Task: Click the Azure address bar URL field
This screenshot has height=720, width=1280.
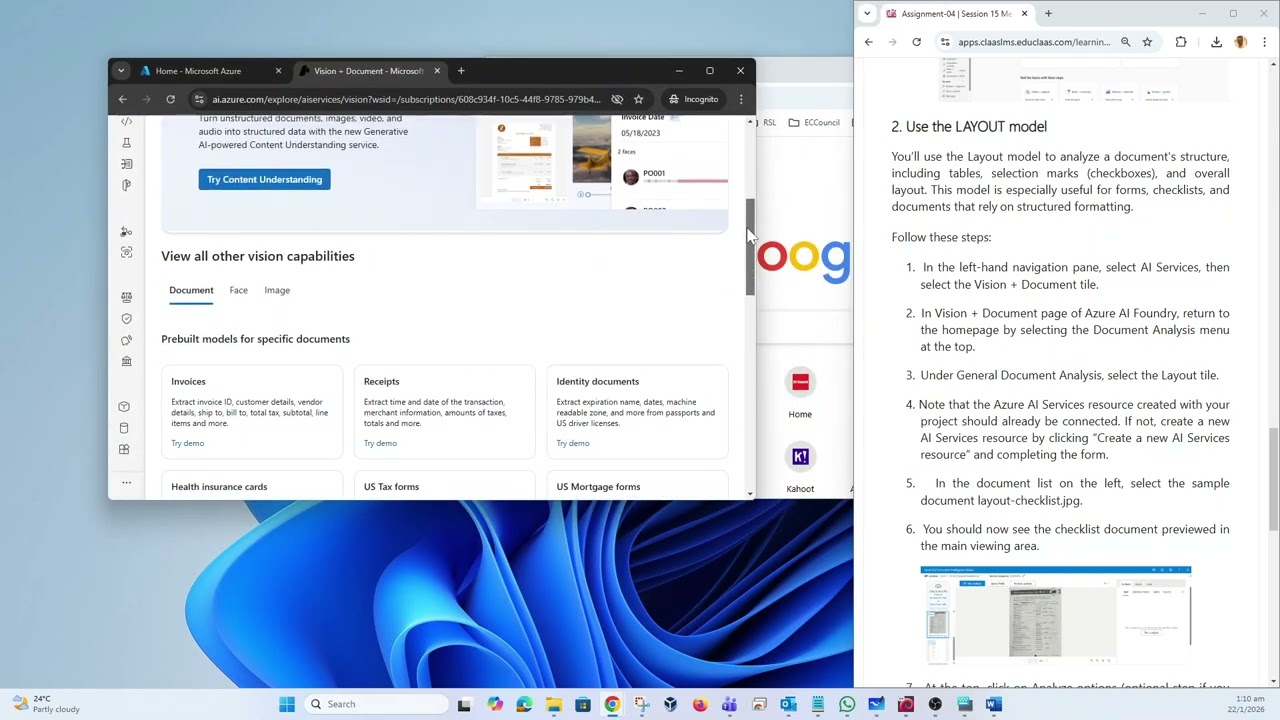Action: point(405,99)
